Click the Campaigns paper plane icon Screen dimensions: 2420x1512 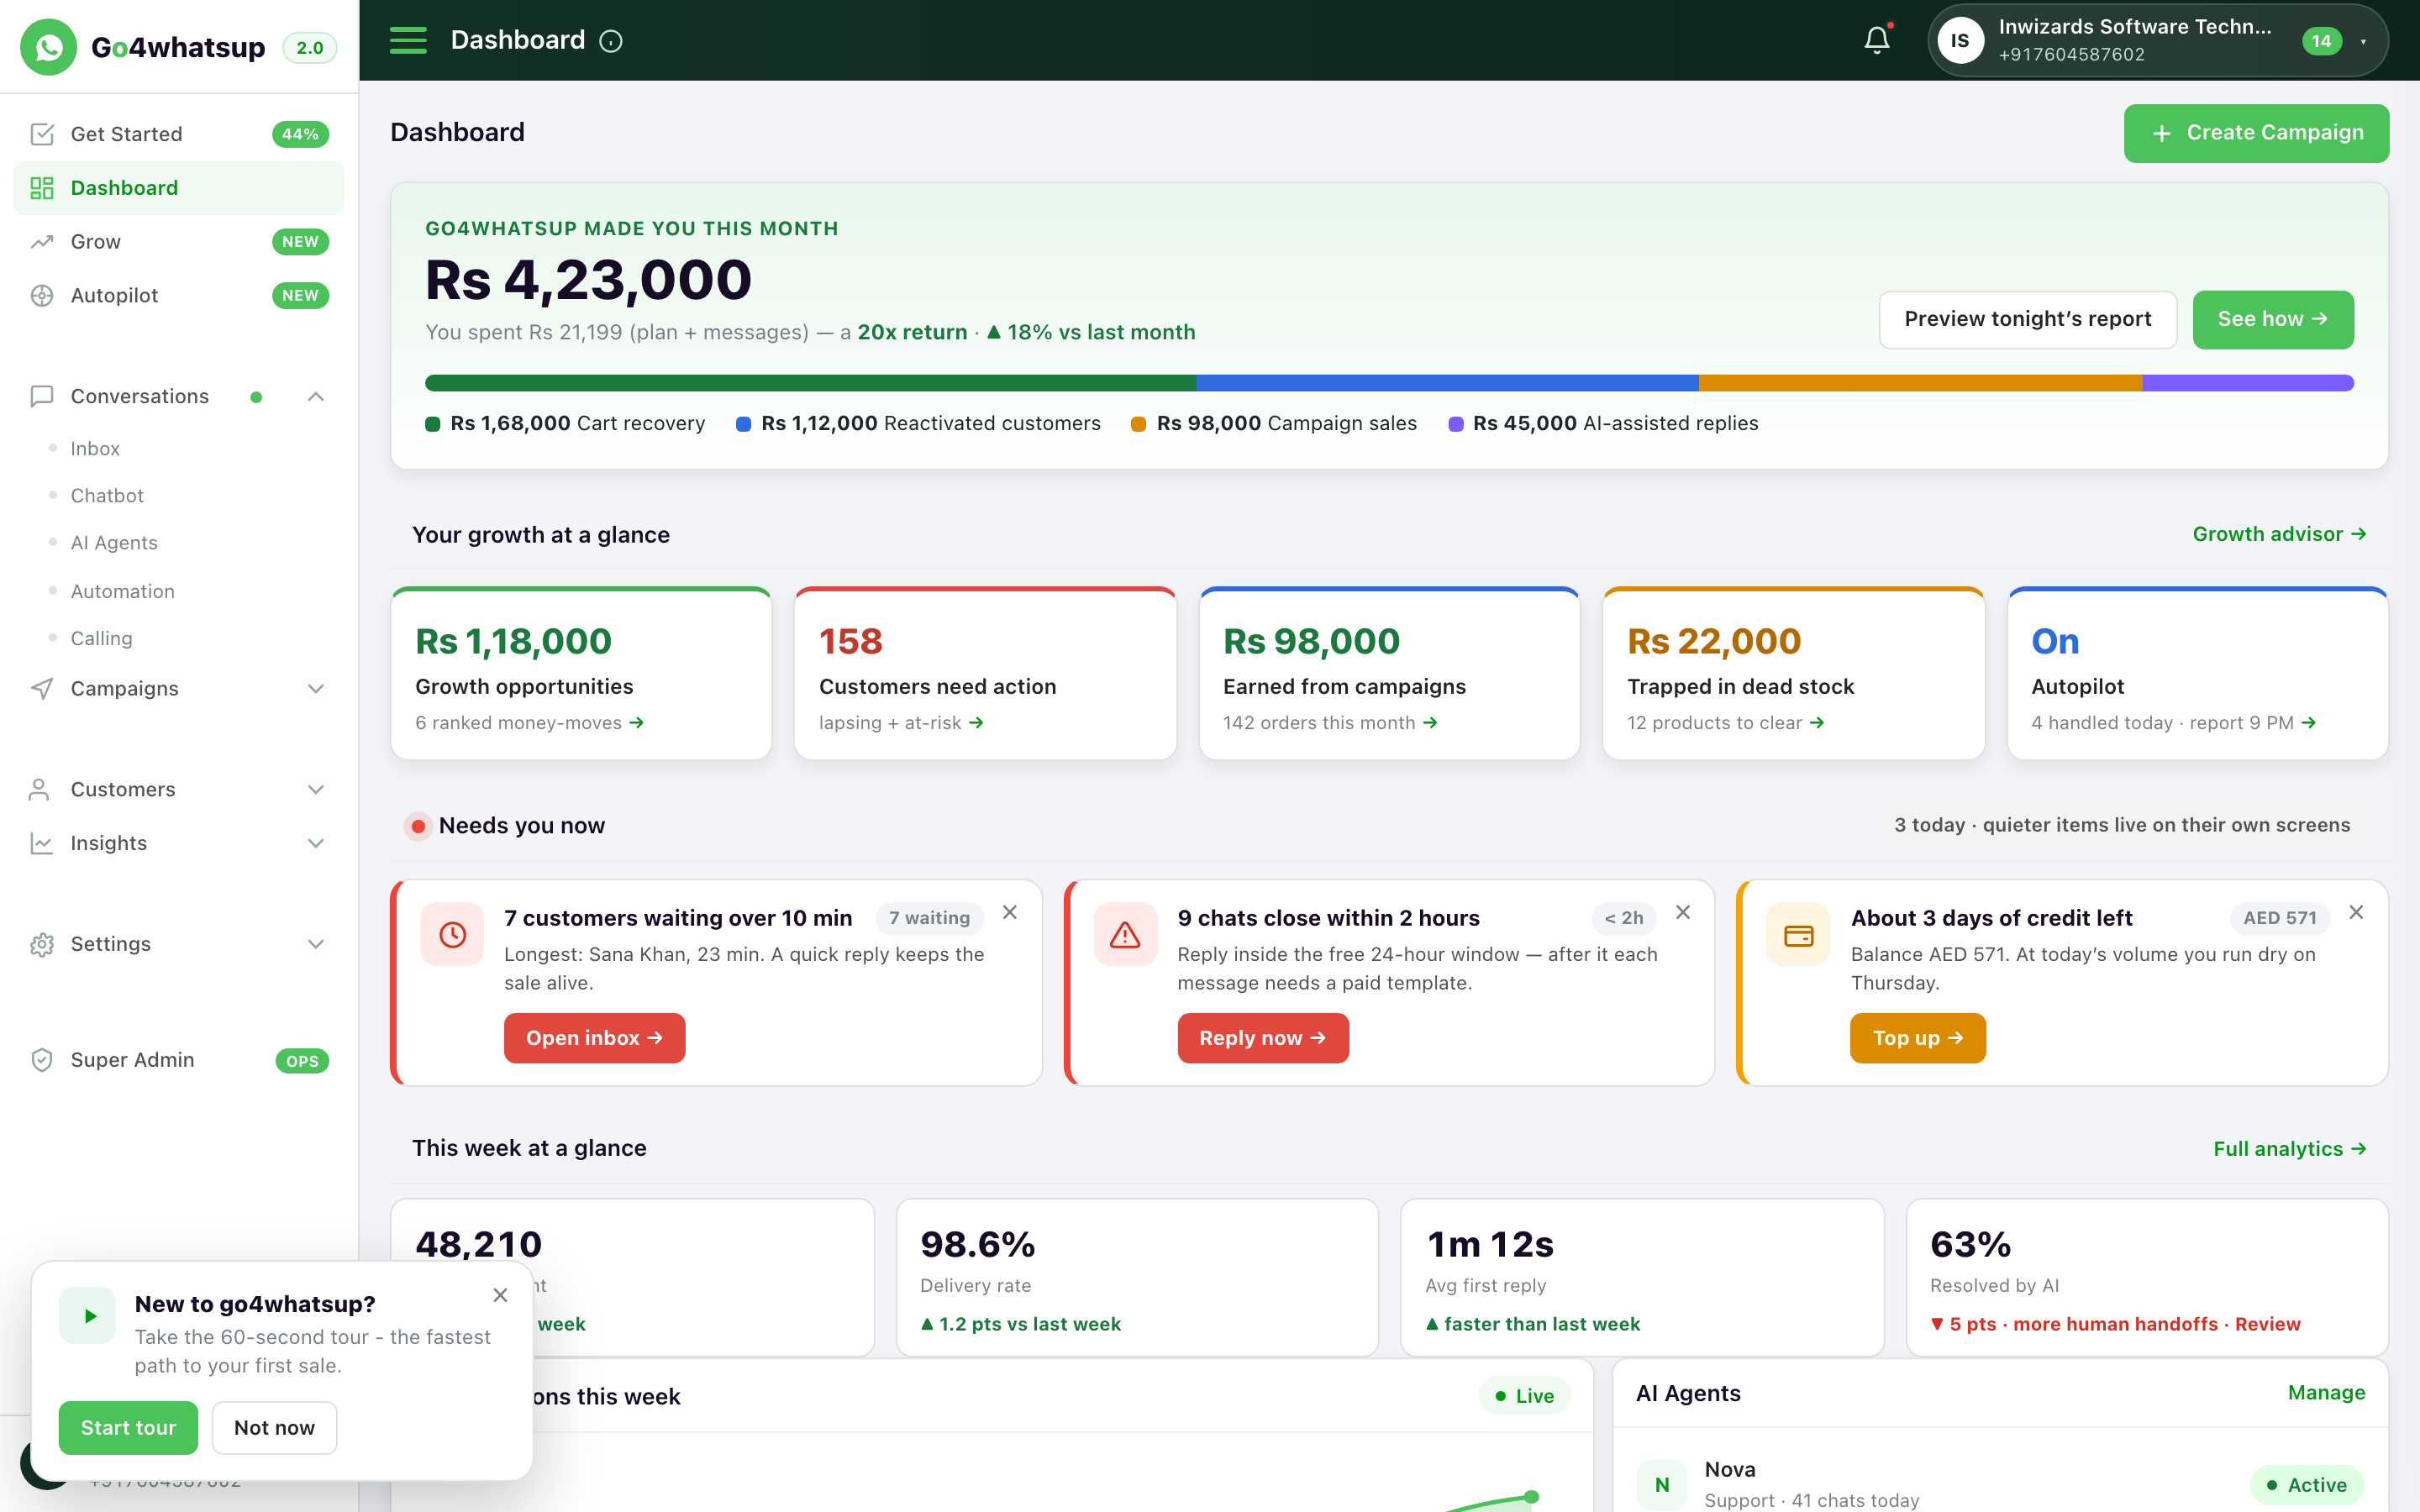(x=42, y=688)
